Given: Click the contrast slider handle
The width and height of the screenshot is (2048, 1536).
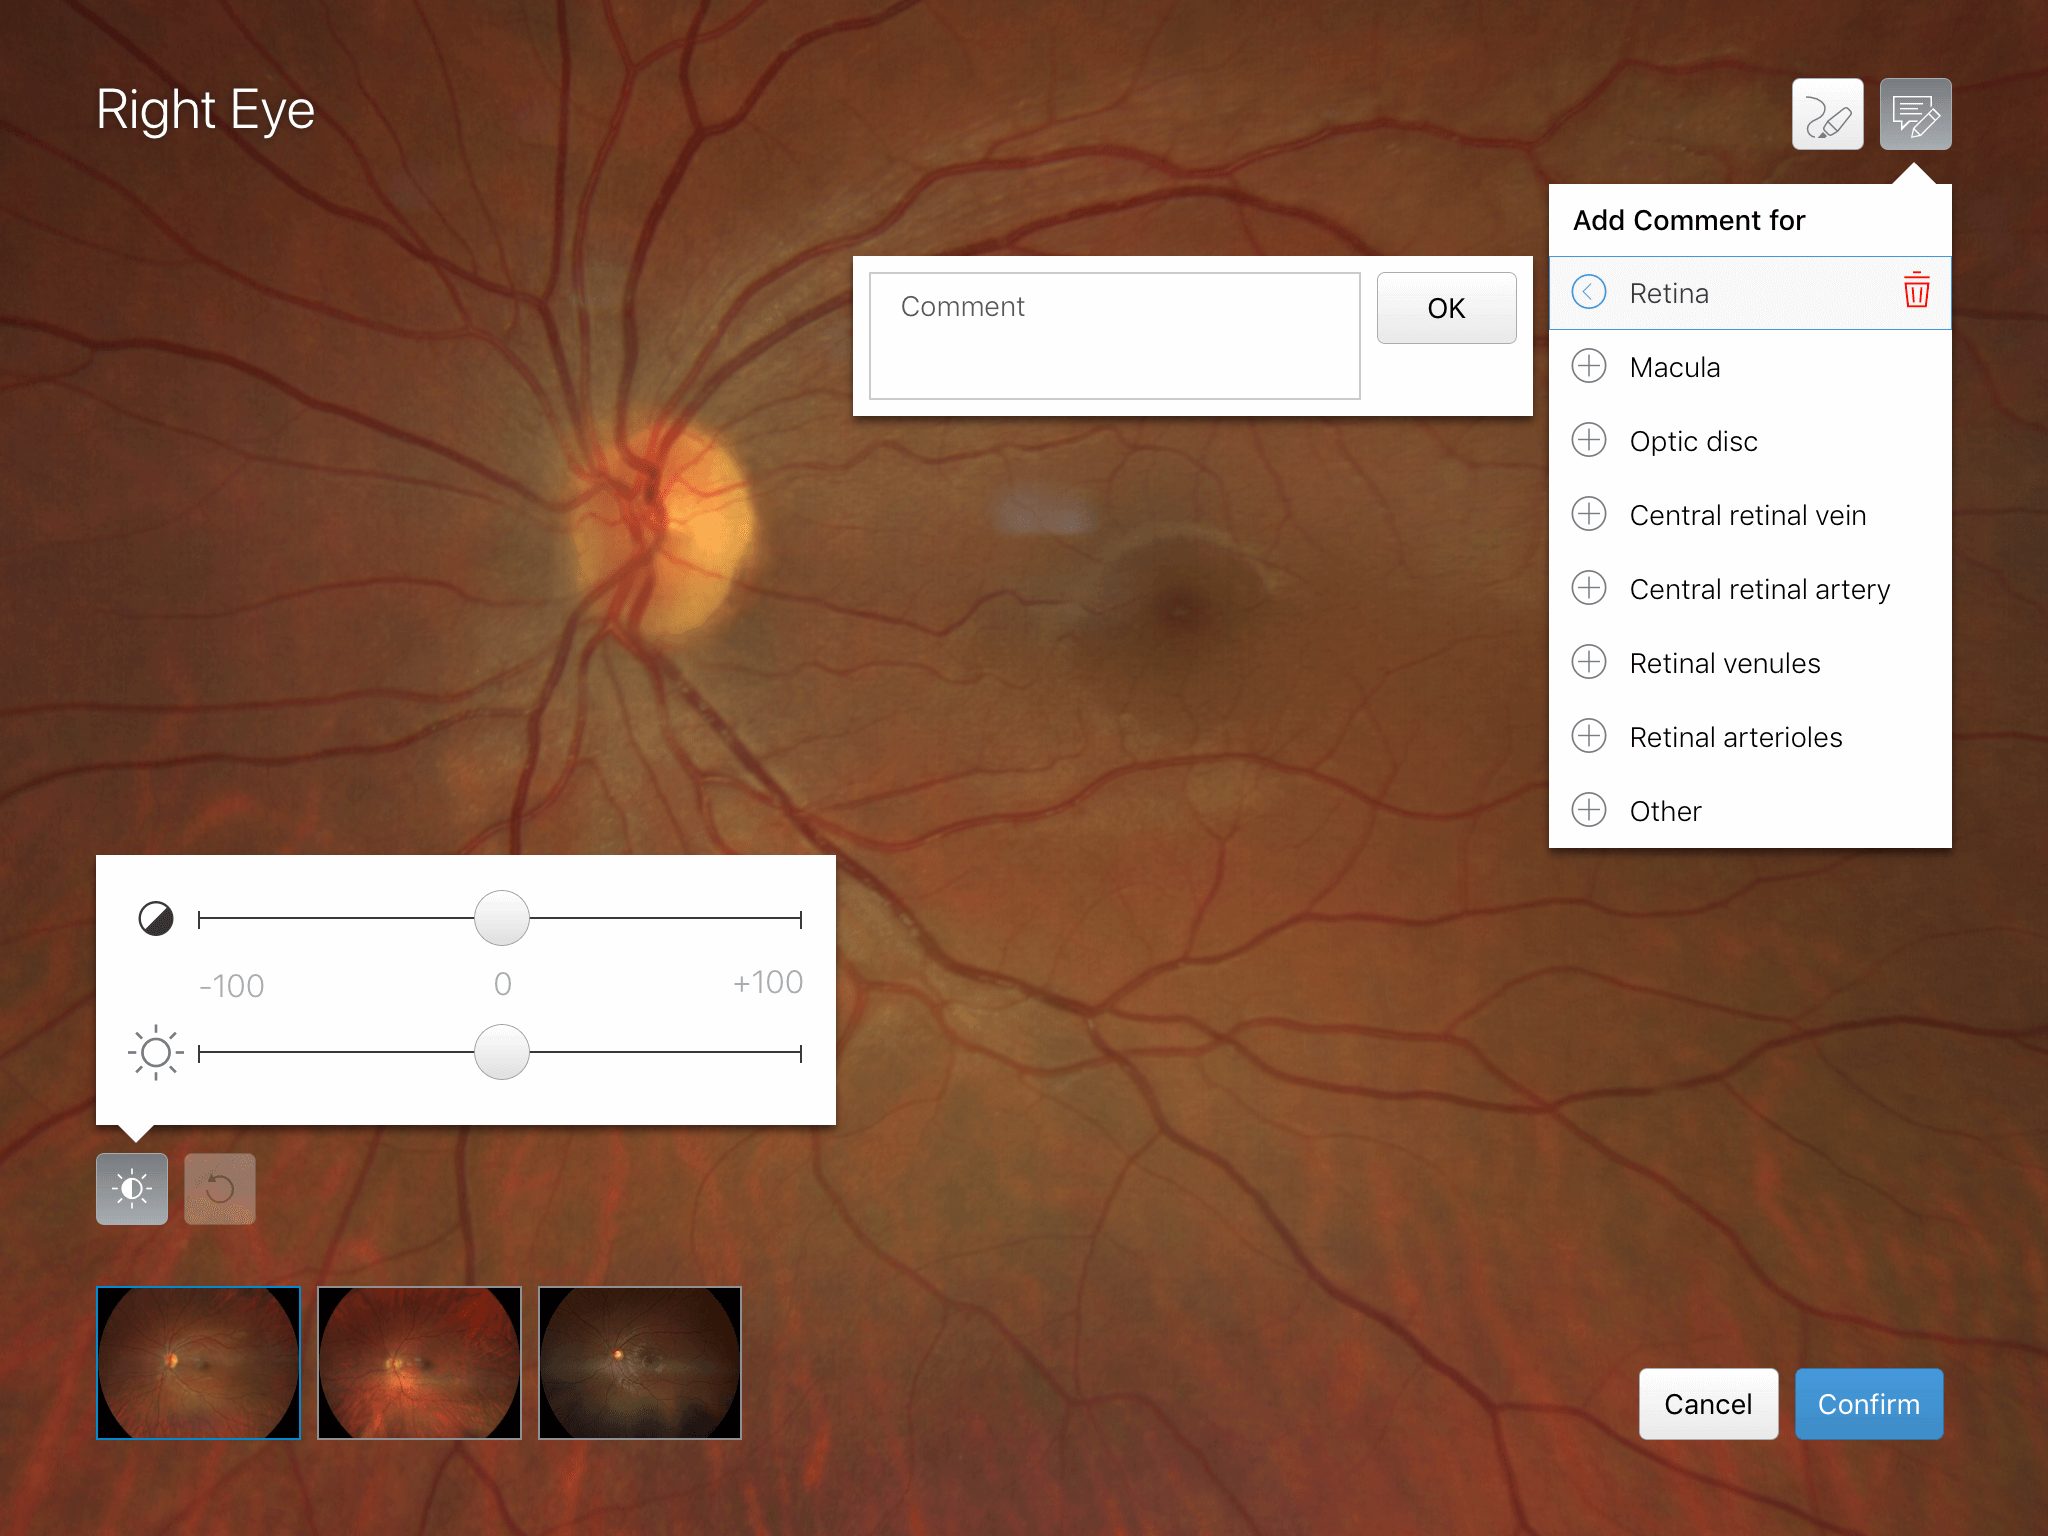Looking at the screenshot, I should (501, 918).
